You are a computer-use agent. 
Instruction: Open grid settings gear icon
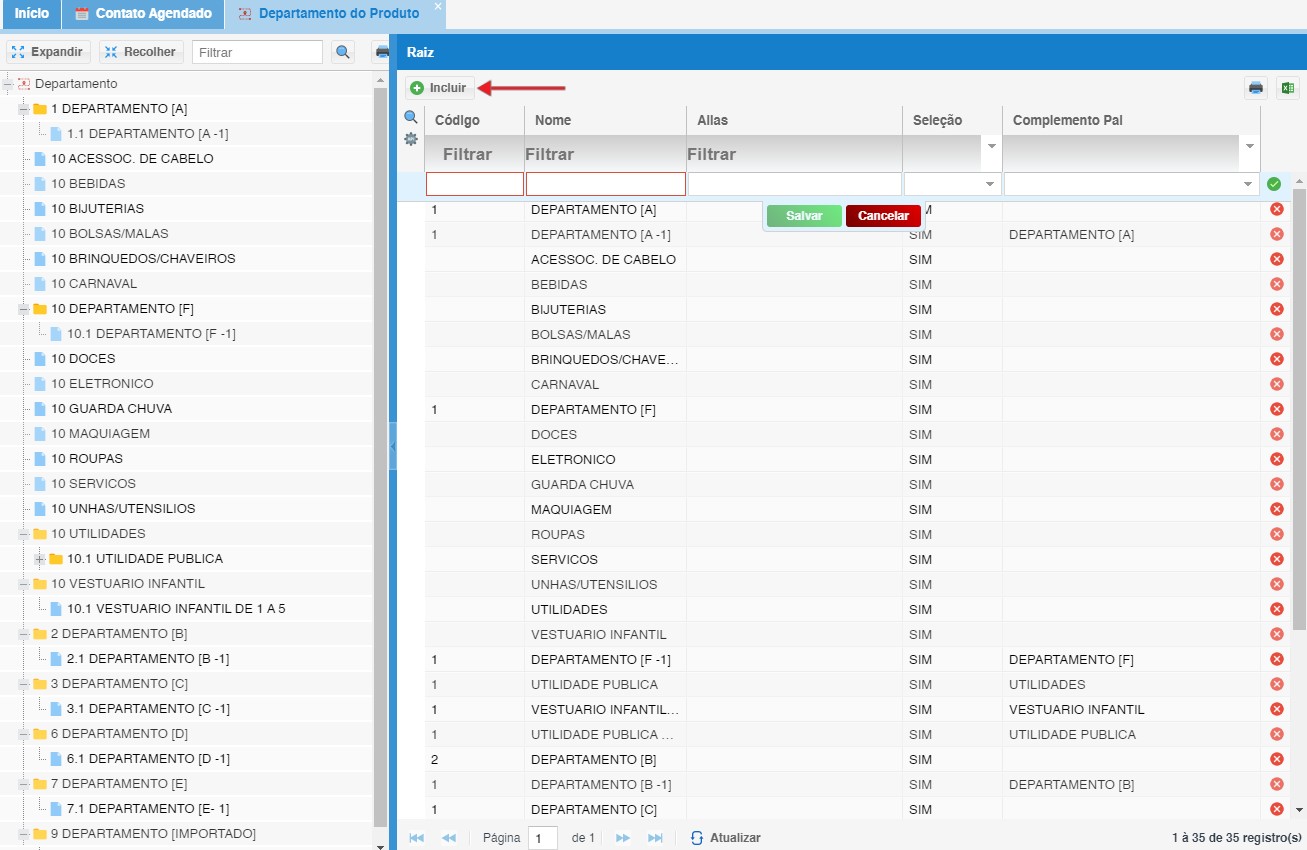[x=411, y=139]
